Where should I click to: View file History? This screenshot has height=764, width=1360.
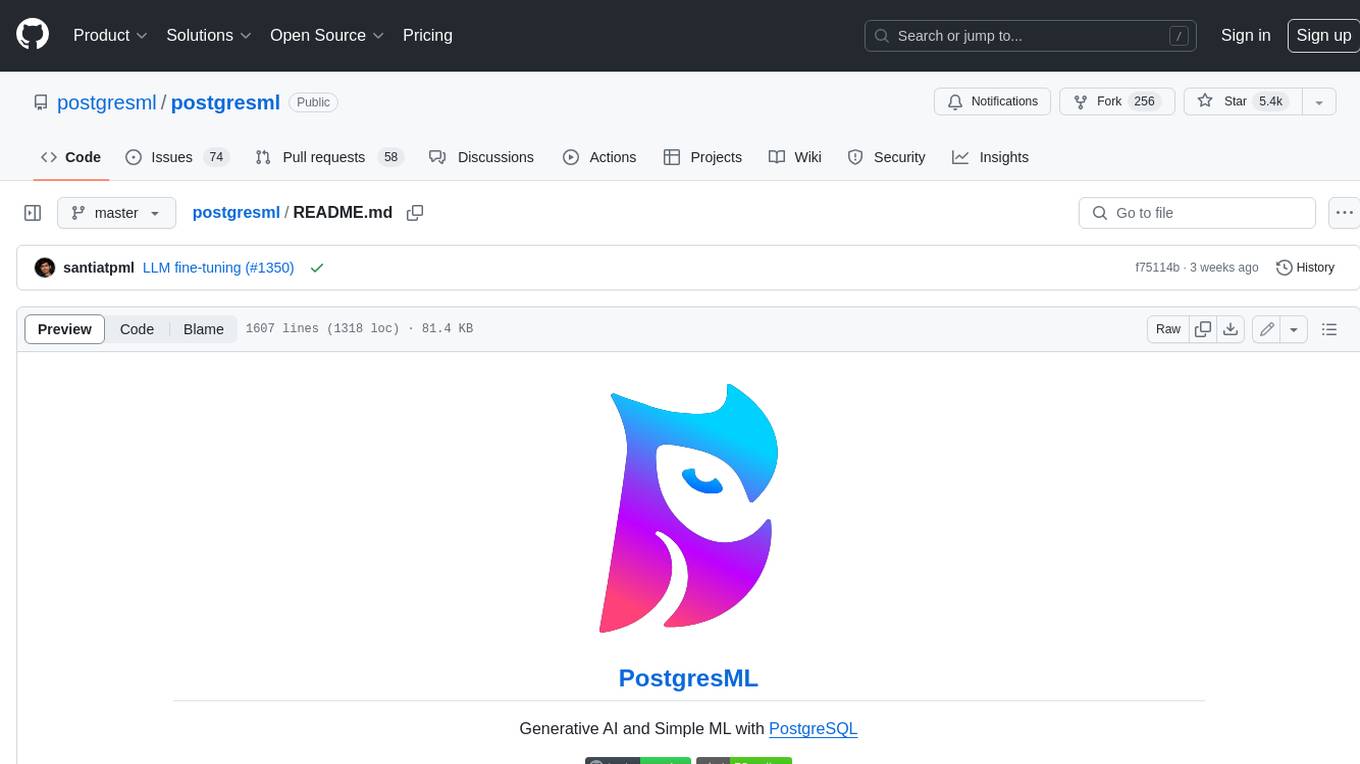[x=1305, y=268]
